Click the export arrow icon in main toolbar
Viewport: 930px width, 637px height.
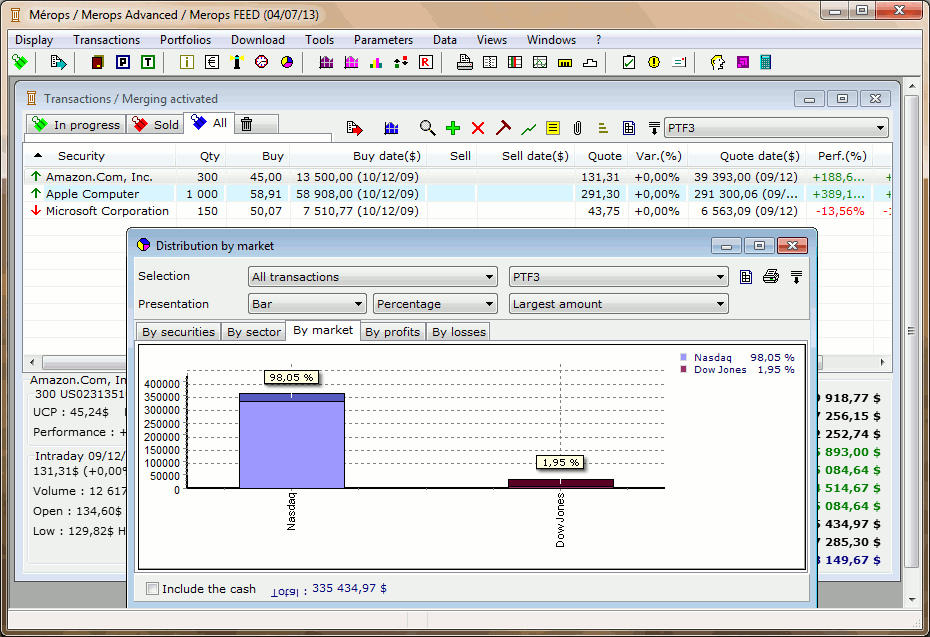click(58, 62)
